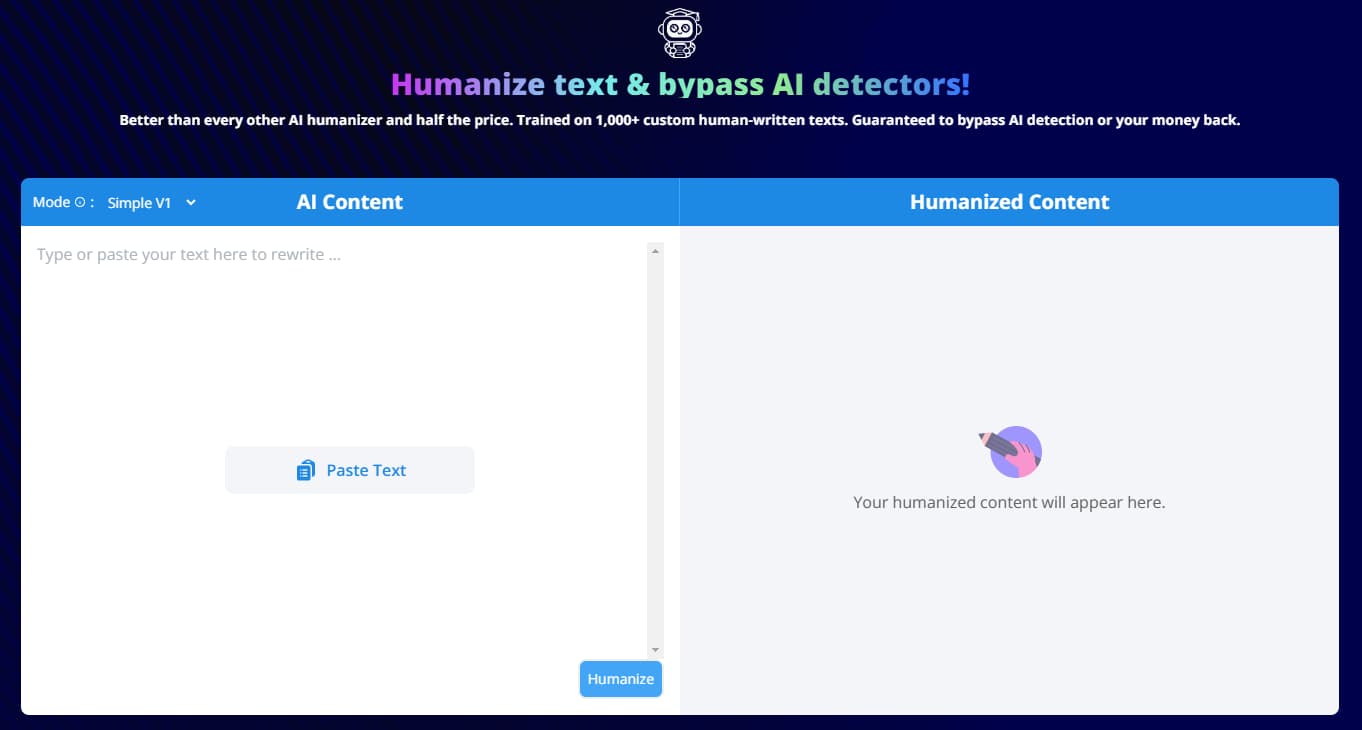Click the text box scrollbar track
Viewport: 1362px width, 730px height.
[655, 450]
